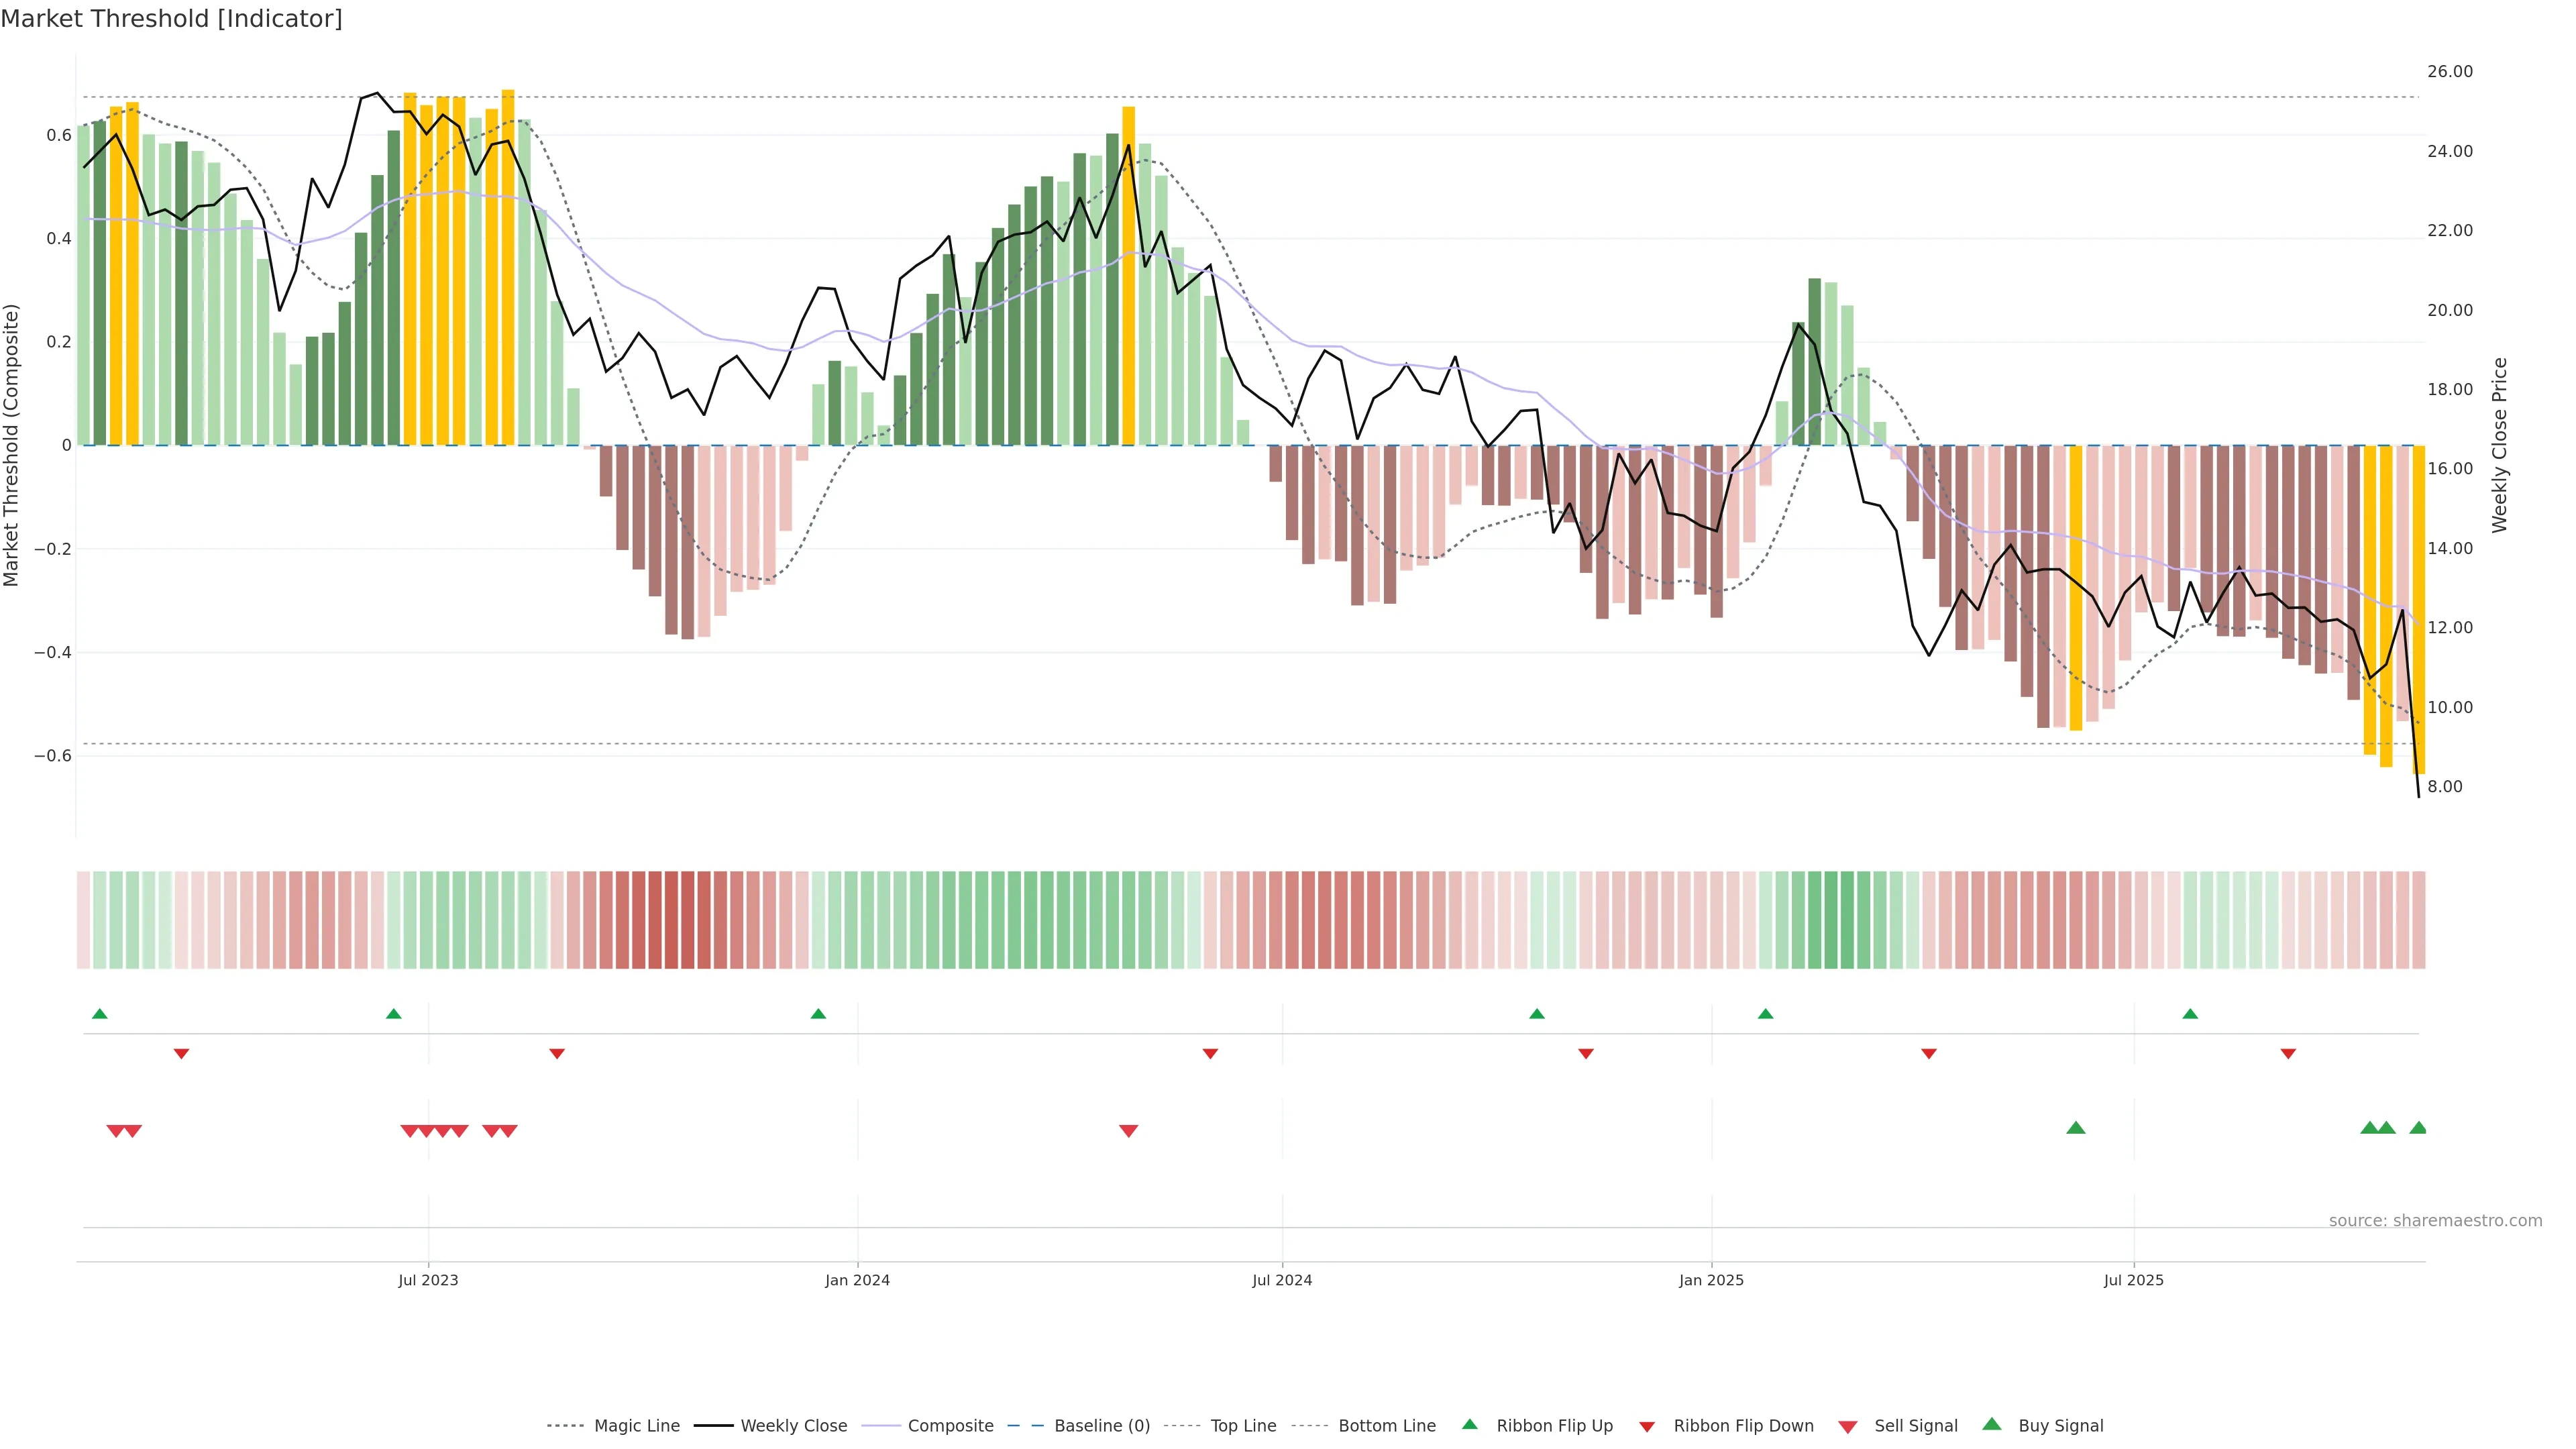The image size is (2576, 1449).
Task: Click the Jan 2025 x-axis label
Action: pyautogui.click(x=1711, y=1280)
